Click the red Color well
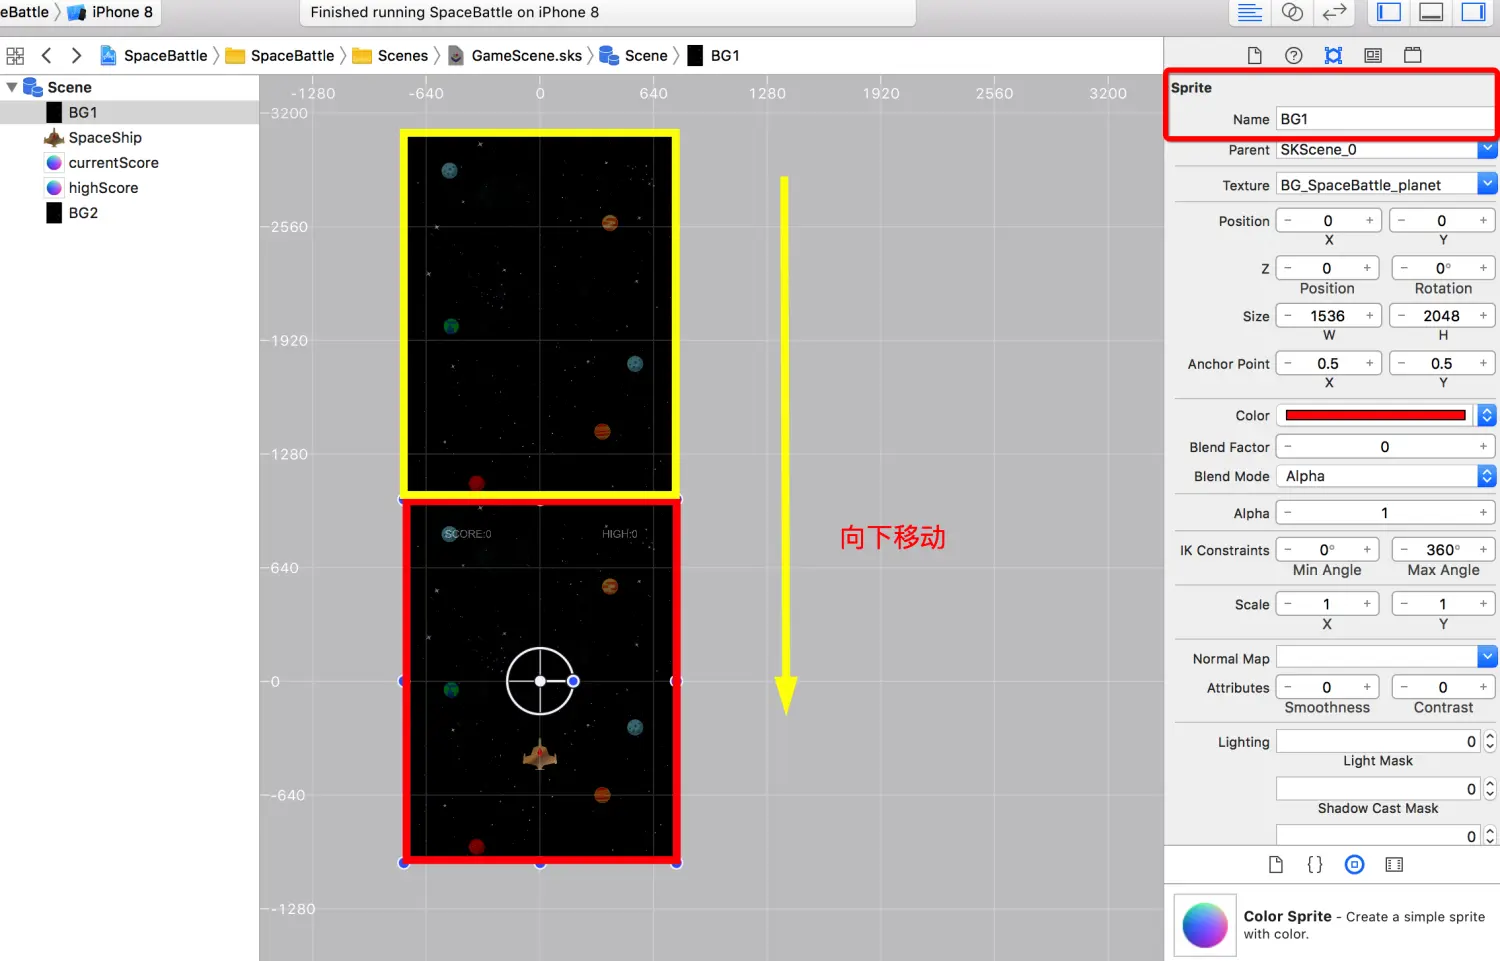The width and height of the screenshot is (1500, 961). click(x=1376, y=415)
